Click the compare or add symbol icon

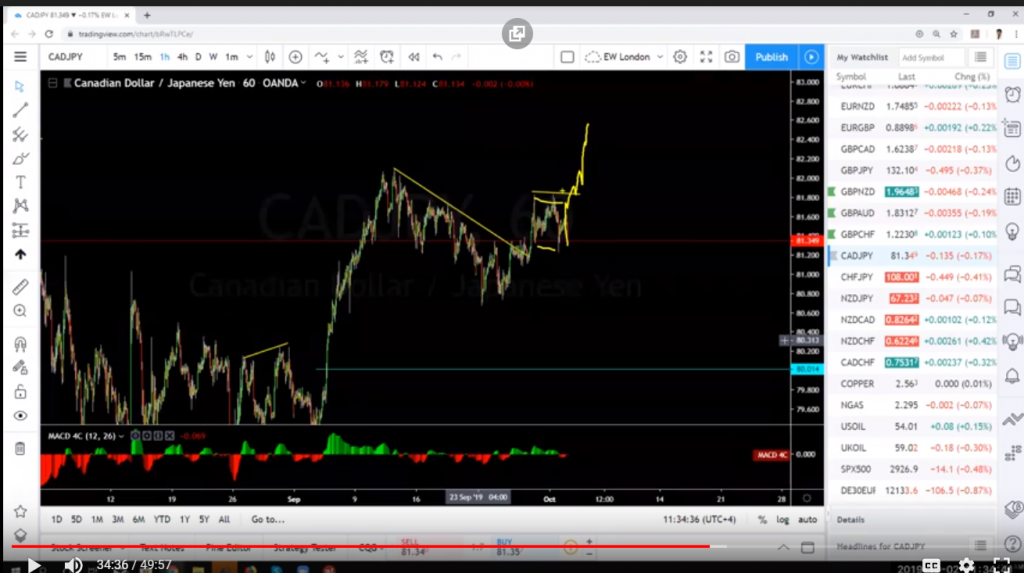[x=295, y=57]
